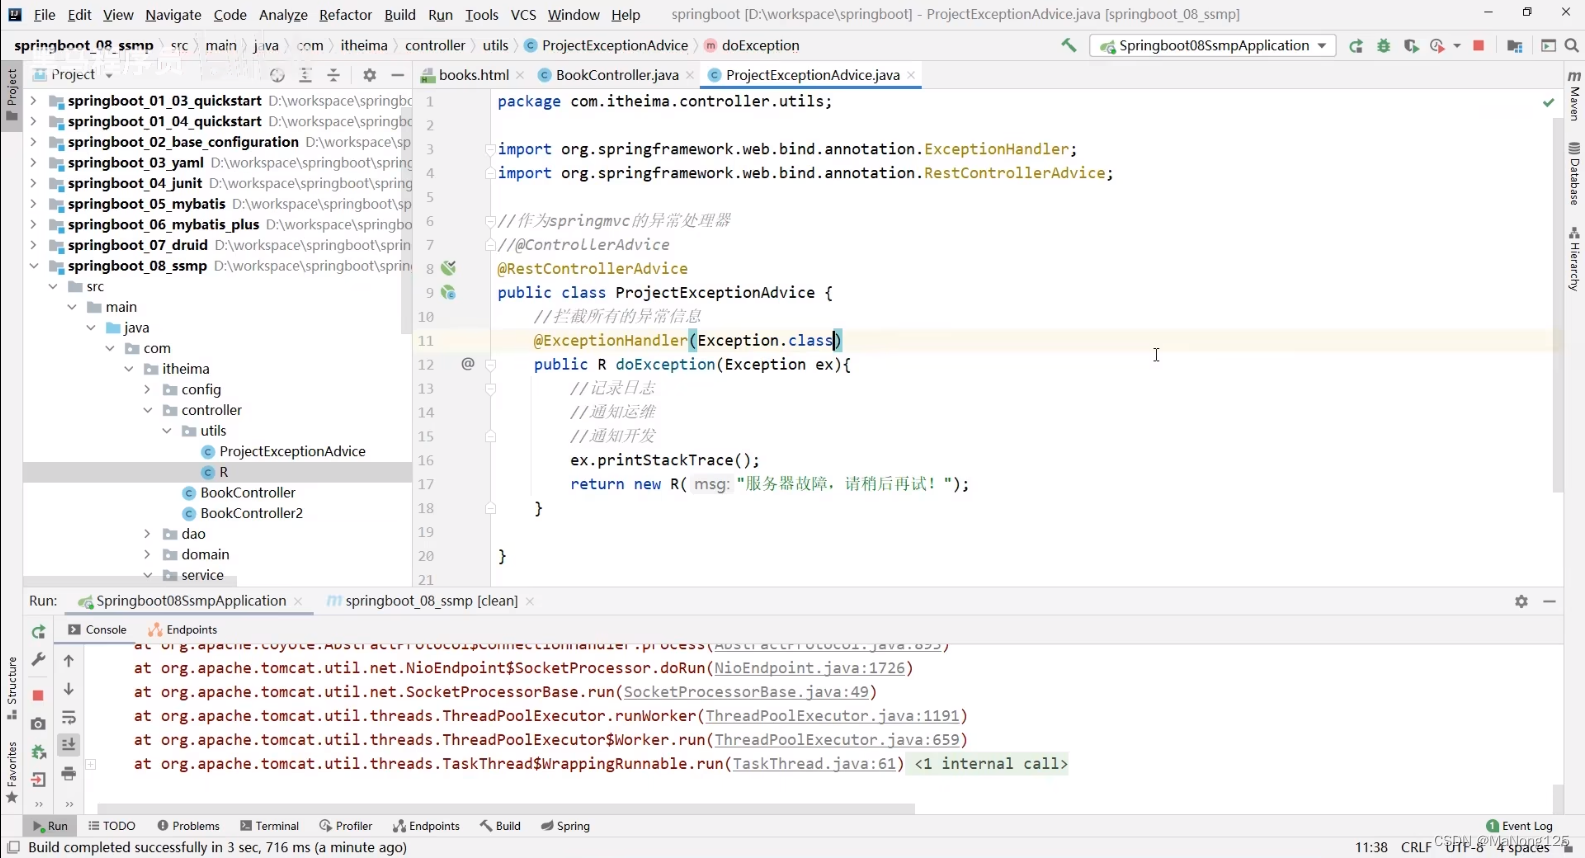Dump threads with the camera icon
The width and height of the screenshot is (1585, 858).
coord(38,724)
